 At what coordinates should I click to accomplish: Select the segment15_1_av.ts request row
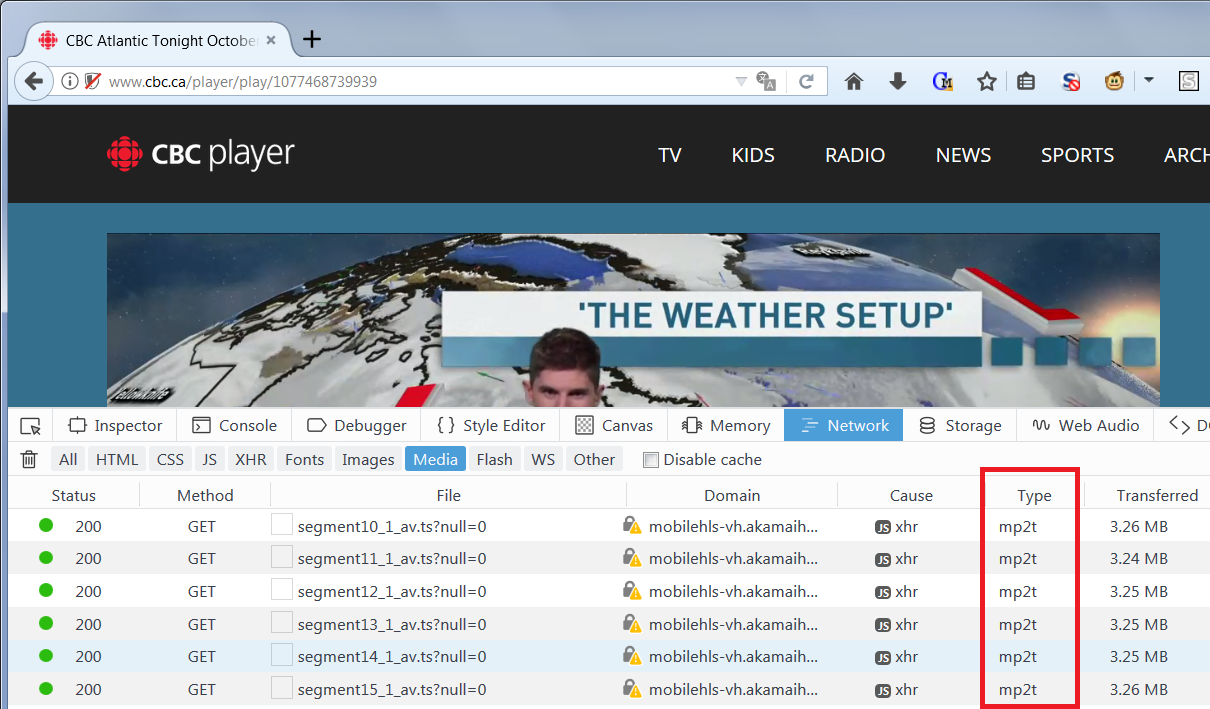coord(610,690)
